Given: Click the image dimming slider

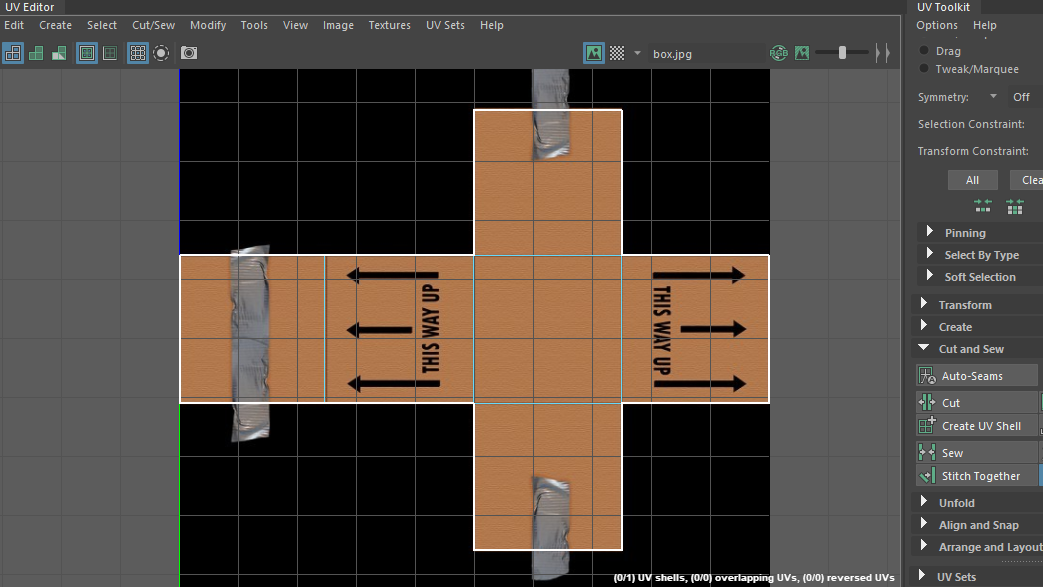Looking at the screenshot, I should 842,53.
